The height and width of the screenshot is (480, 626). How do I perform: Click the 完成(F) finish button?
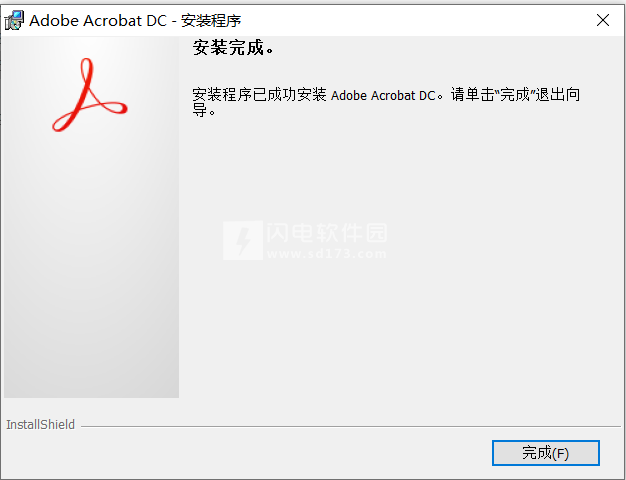tap(546, 453)
